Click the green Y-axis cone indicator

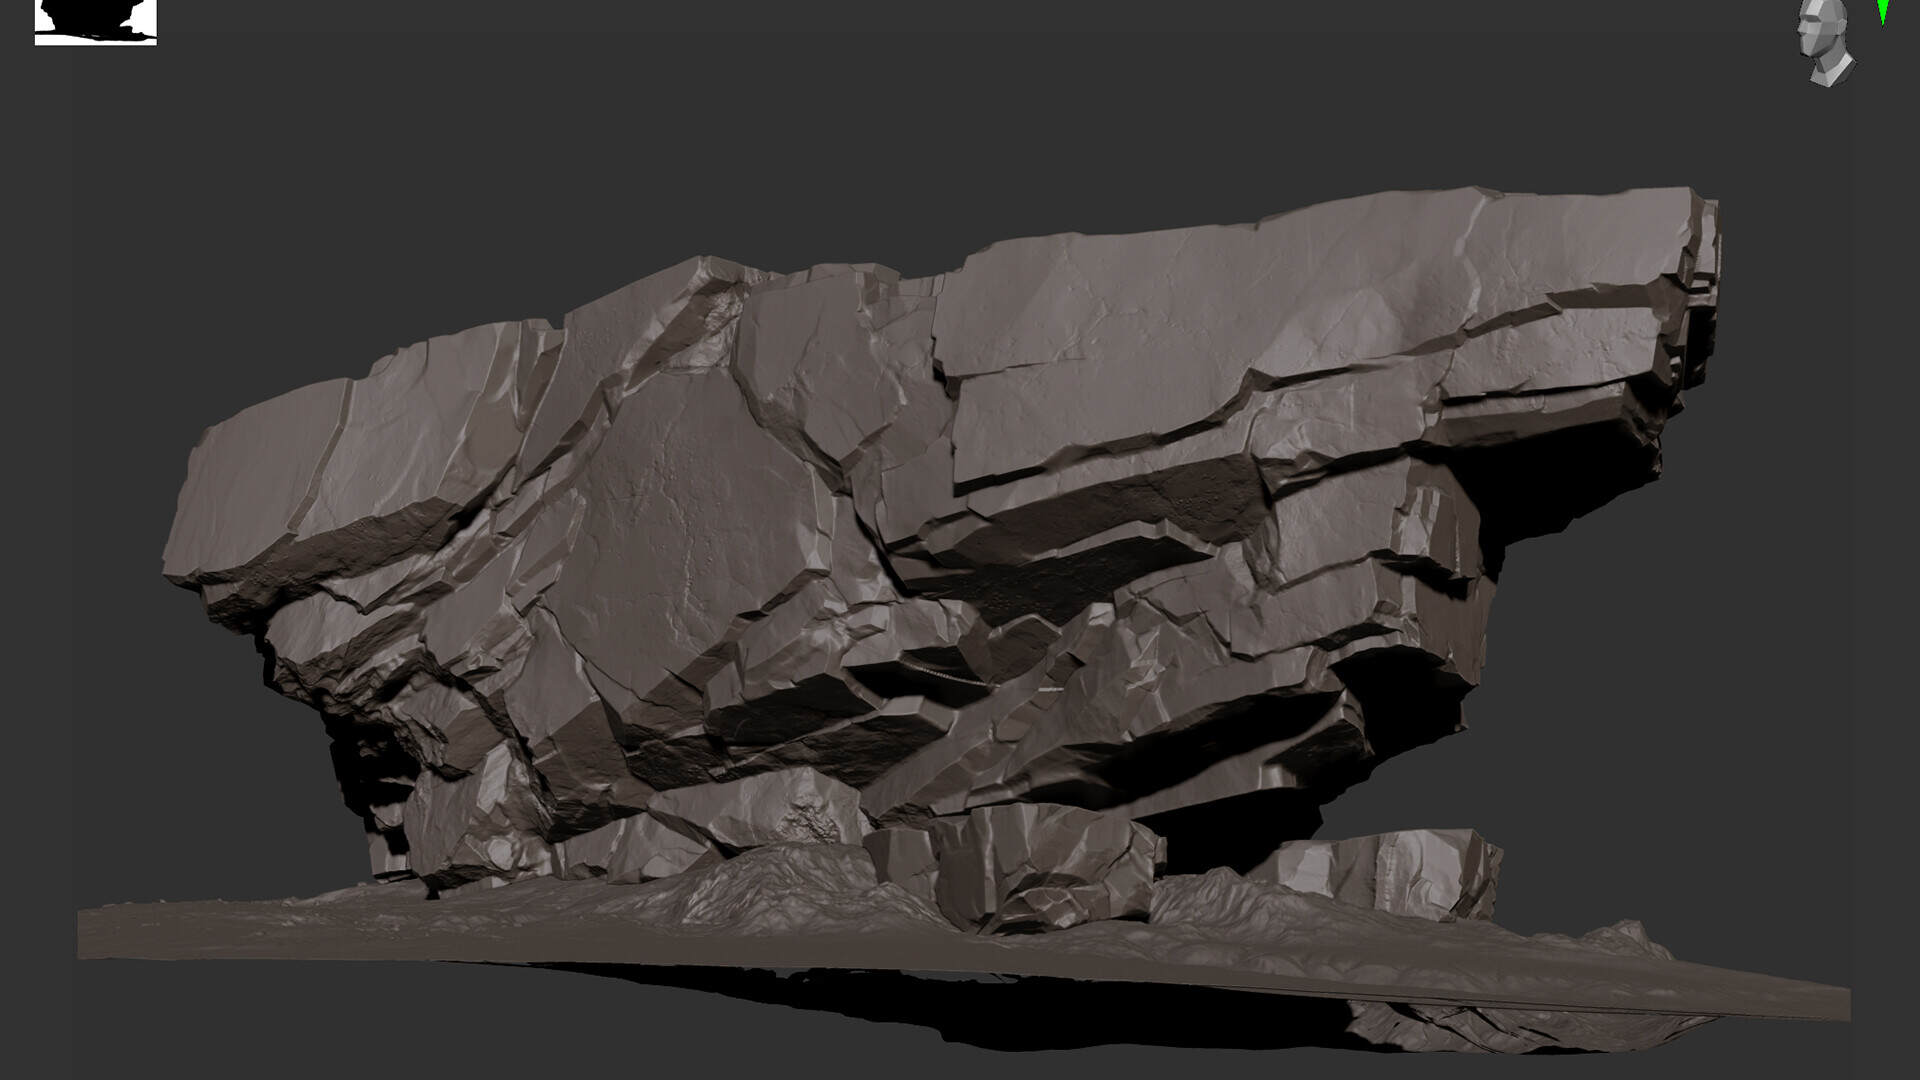pos(1883,11)
